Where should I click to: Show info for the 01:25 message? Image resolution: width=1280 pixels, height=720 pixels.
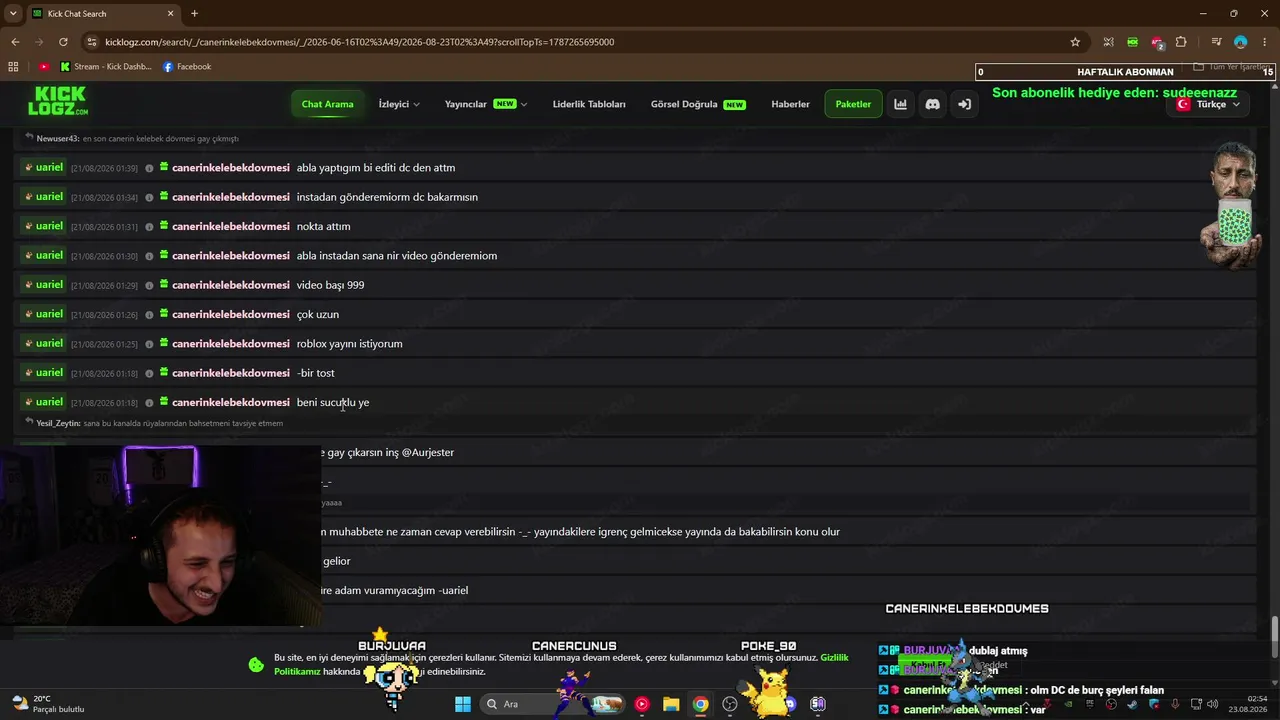coord(149,344)
